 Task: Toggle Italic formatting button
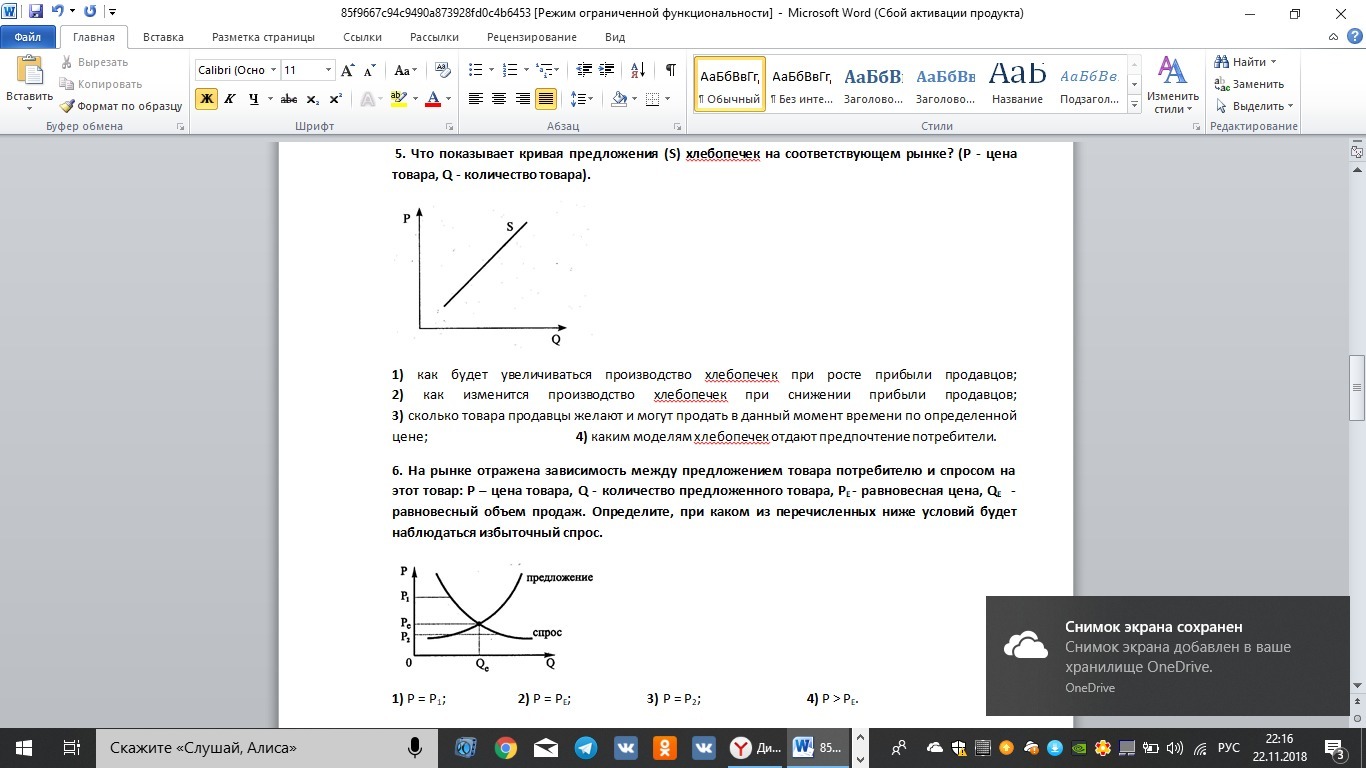click(230, 99)
